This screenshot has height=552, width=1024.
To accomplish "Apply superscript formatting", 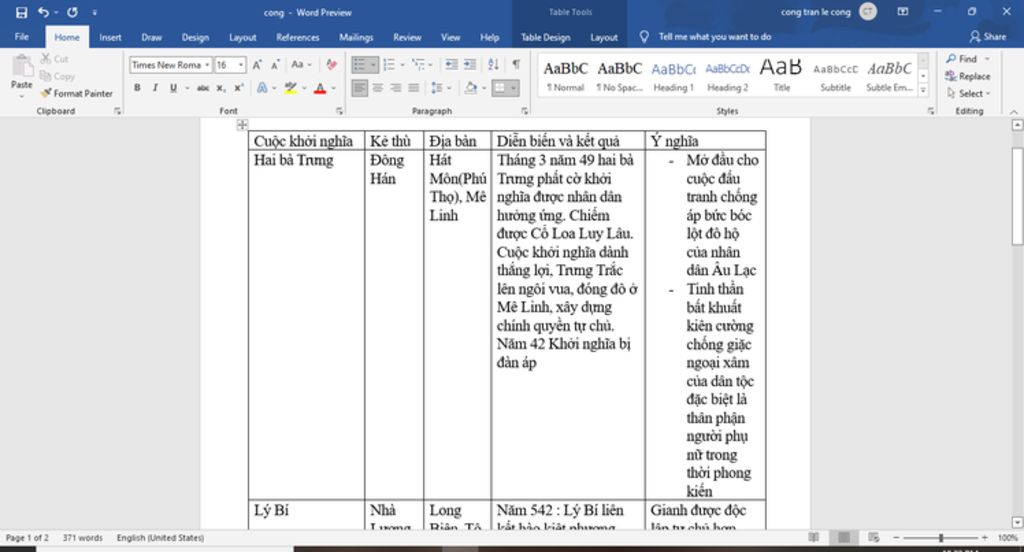I will point(238,88).
